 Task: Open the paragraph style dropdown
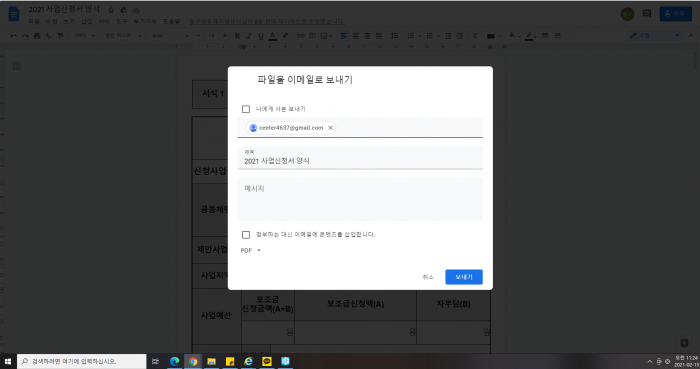click(123, 36)
